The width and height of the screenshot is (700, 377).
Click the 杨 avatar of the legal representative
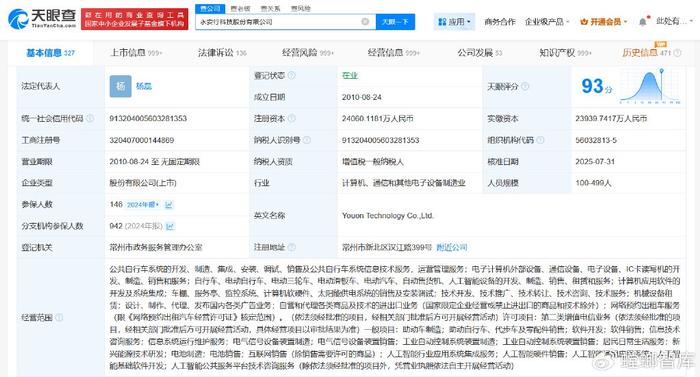121,86
